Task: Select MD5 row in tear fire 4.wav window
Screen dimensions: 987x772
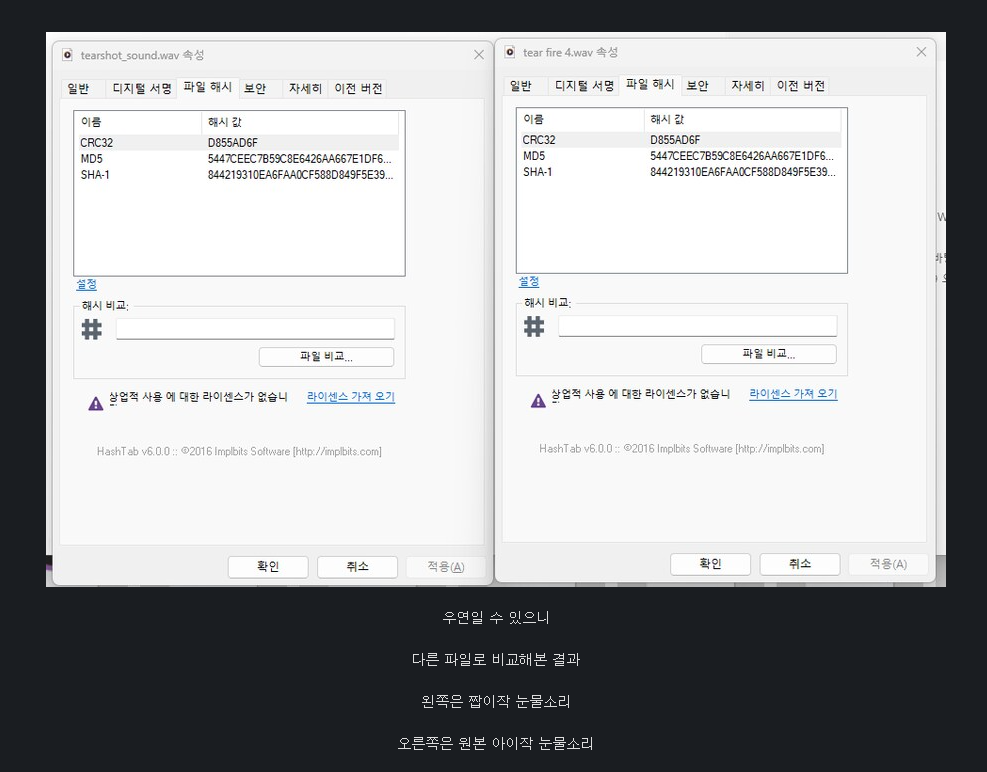Action: coord(680,157)
